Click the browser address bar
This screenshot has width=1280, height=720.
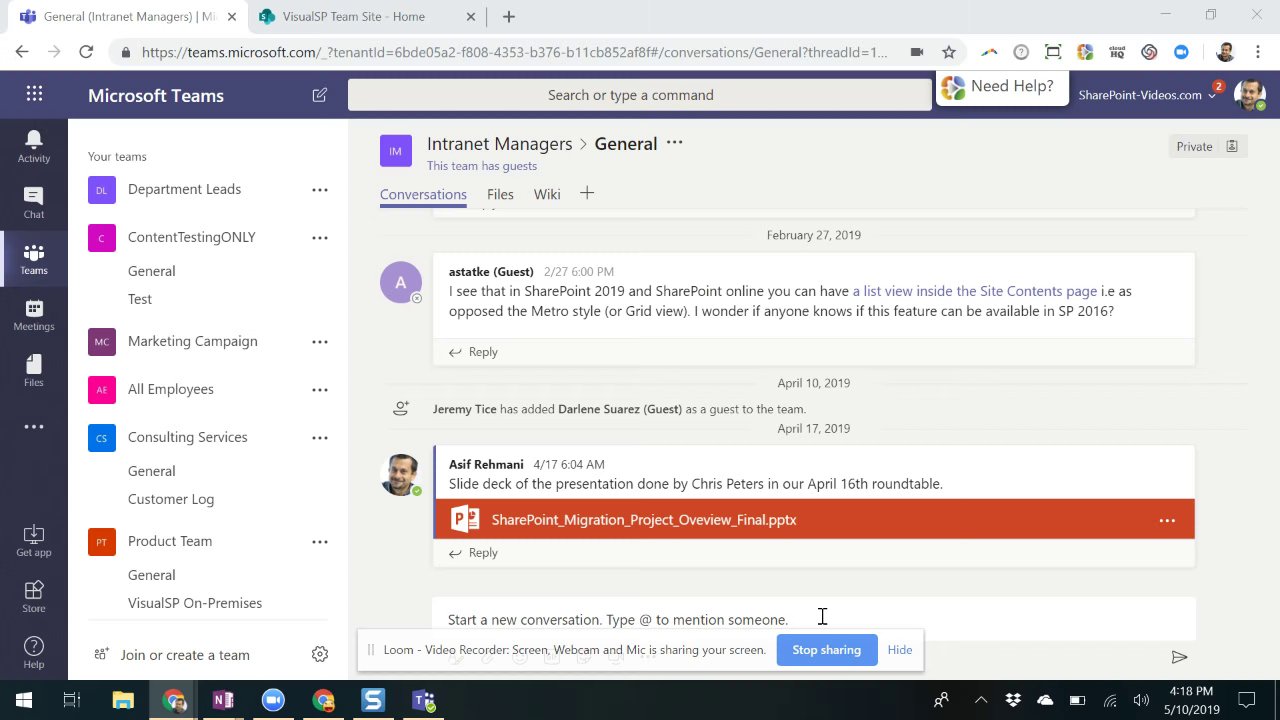[515, 52]
